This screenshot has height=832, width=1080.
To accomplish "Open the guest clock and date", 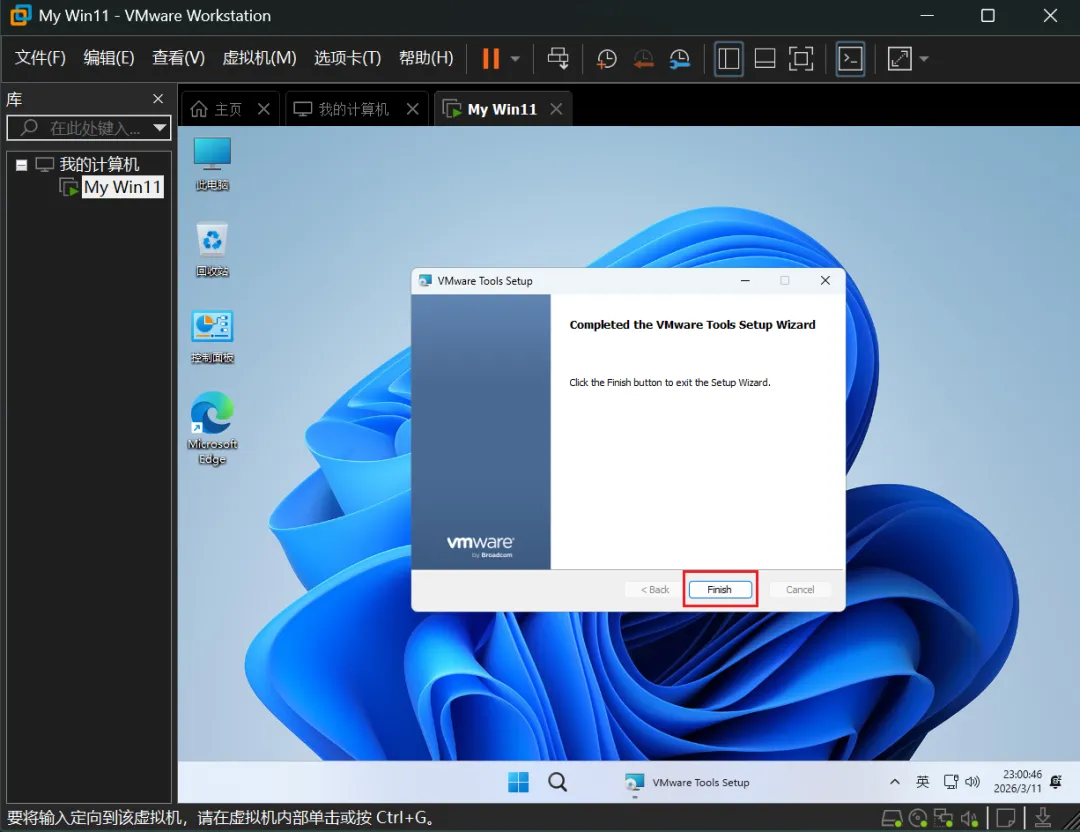I will [x=1017, y=782].
